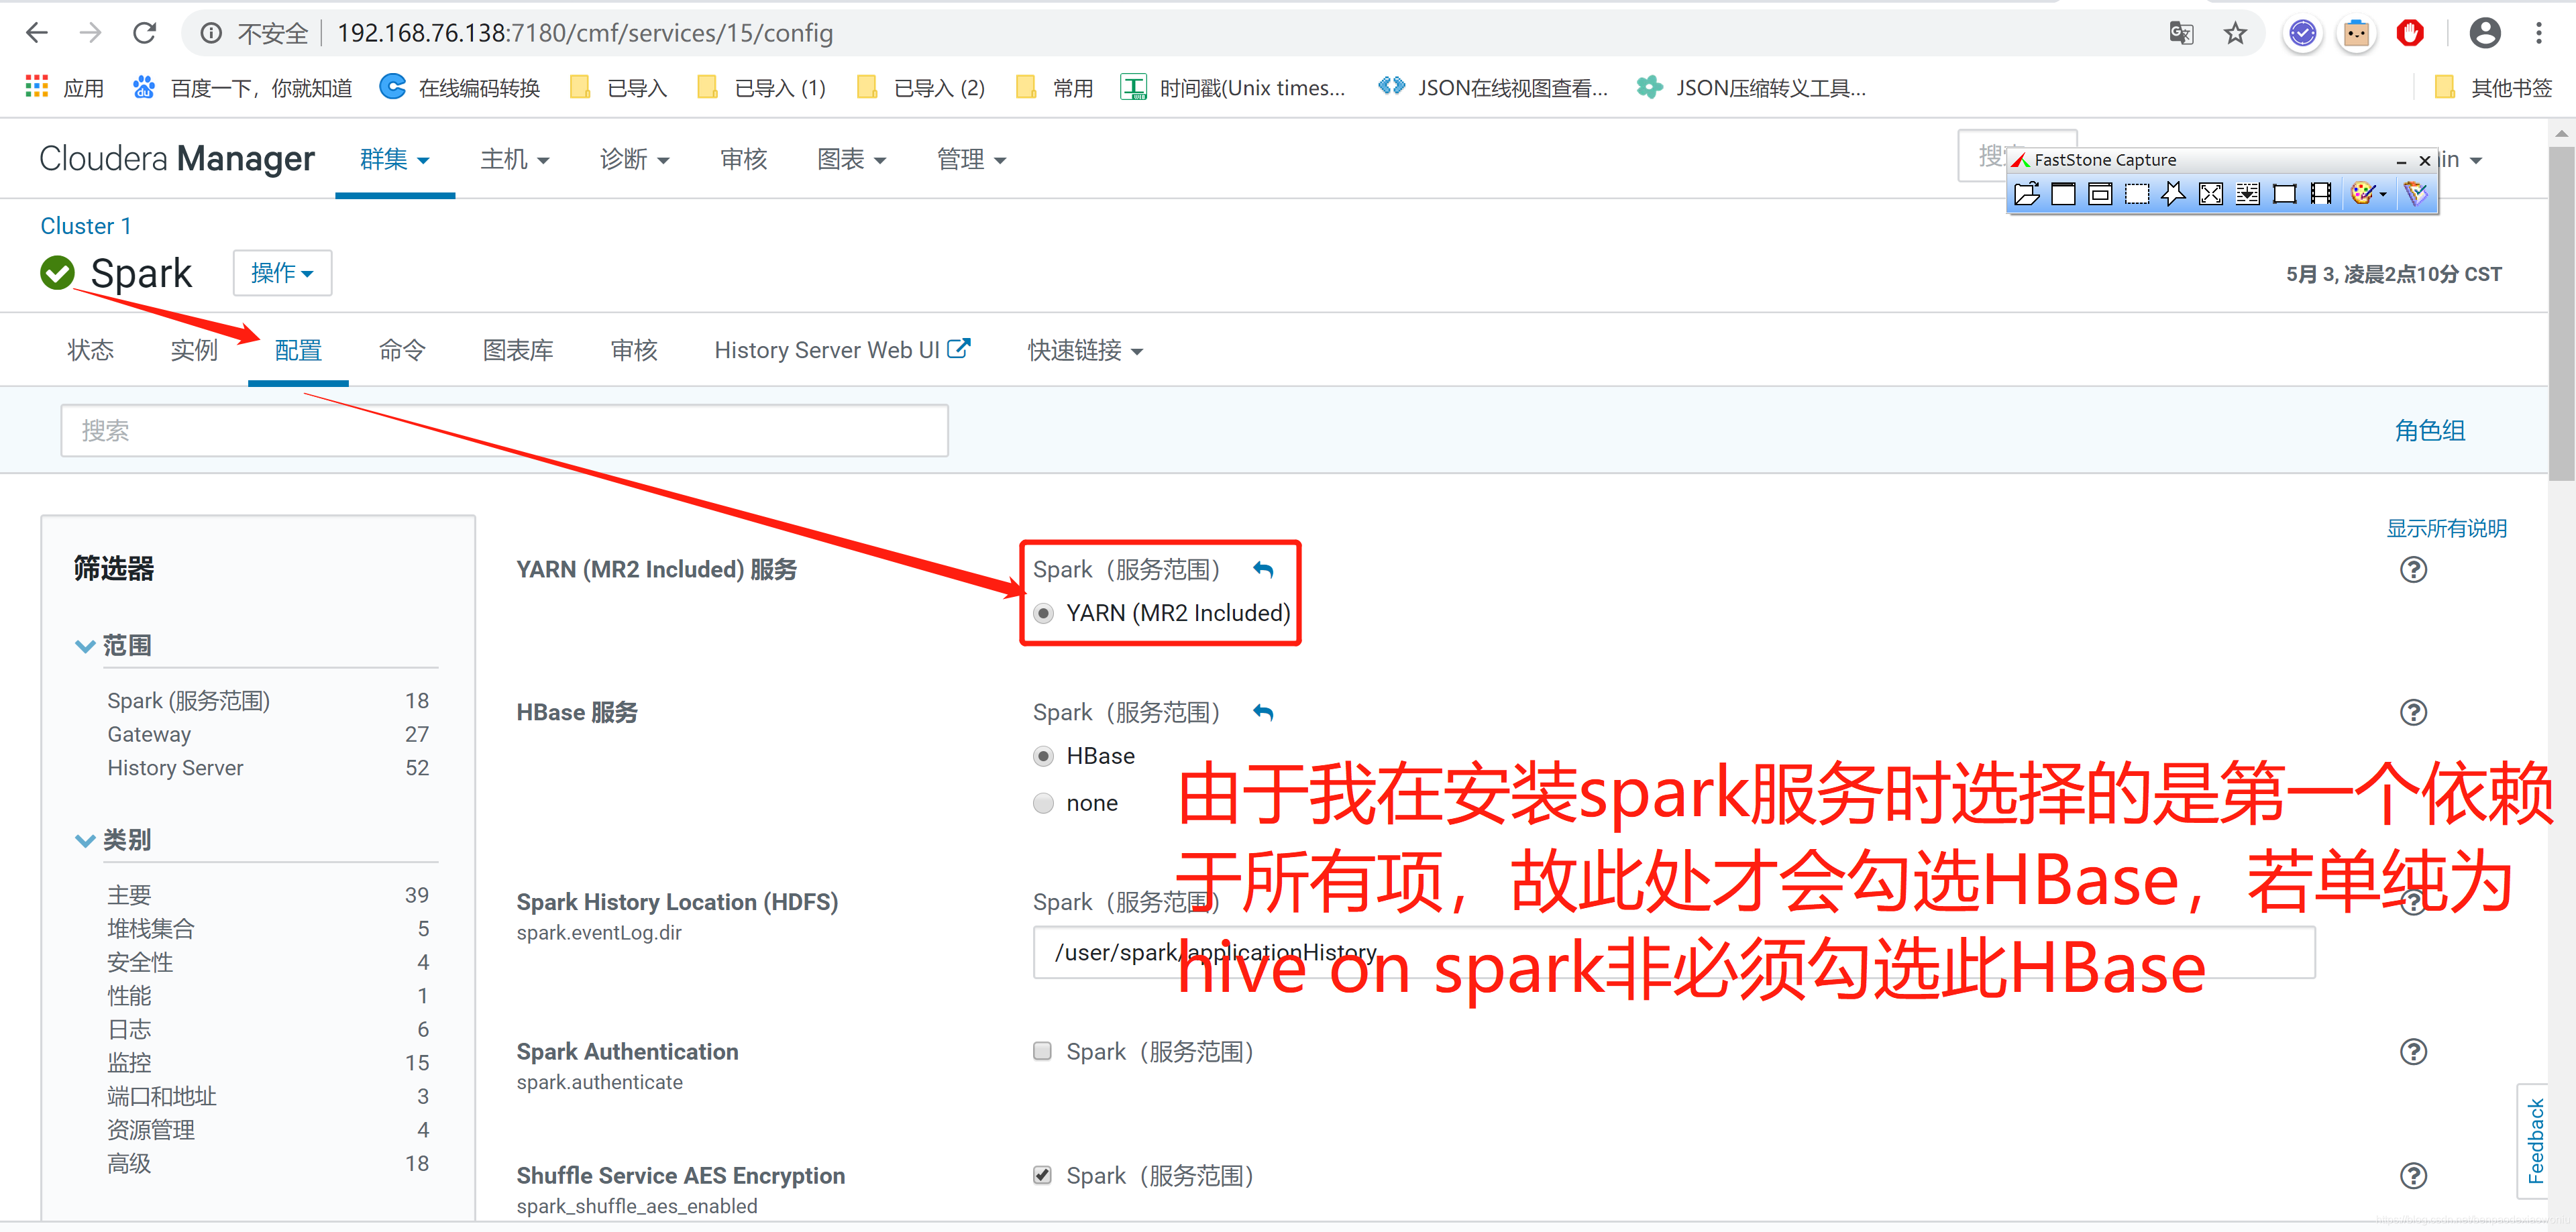Click the configuration 搜索 search field

pyautogui.click(x=504, y=431)
